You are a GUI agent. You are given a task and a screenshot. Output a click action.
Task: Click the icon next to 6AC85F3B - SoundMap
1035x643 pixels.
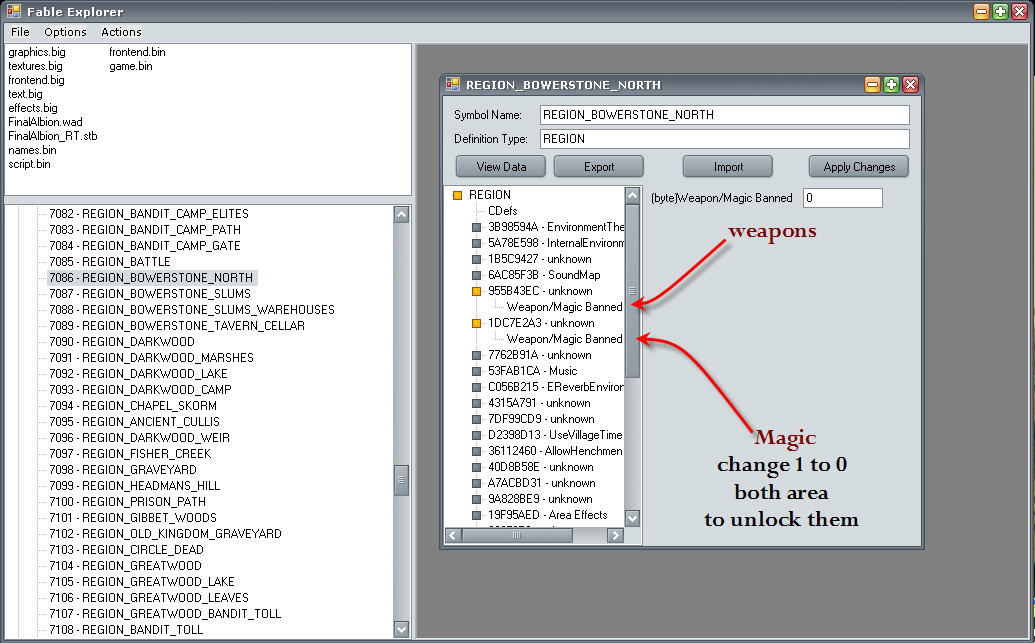pyautogui.click(x=477, y=275)
